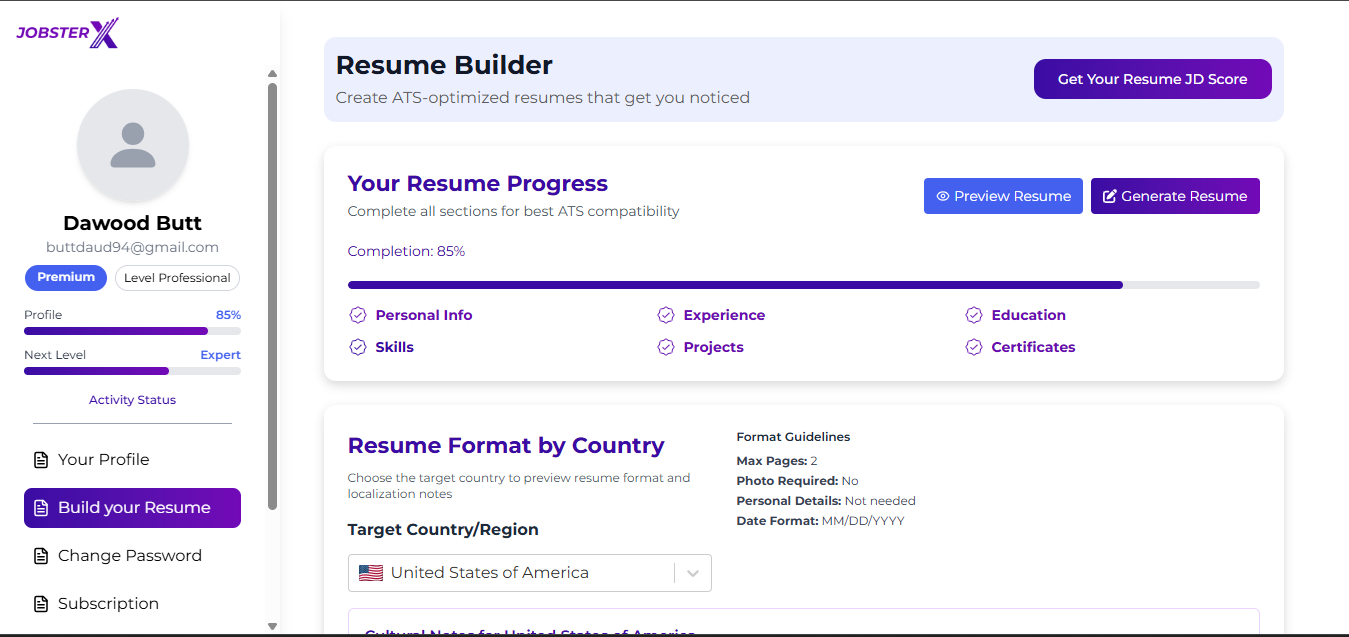The height and width of the screenshot is (637, 1349).
Task: Open the United States of America combo box
Action: coord(510,573)
